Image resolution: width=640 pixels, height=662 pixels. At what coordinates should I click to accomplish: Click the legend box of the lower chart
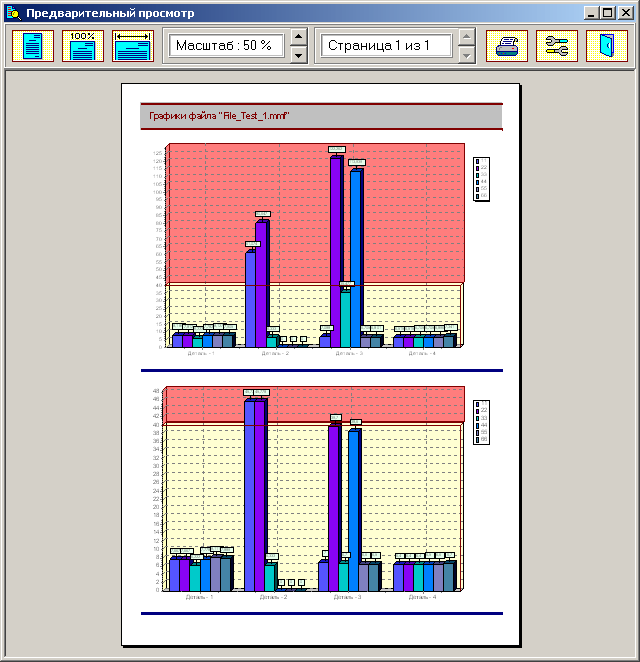(481, 420)
